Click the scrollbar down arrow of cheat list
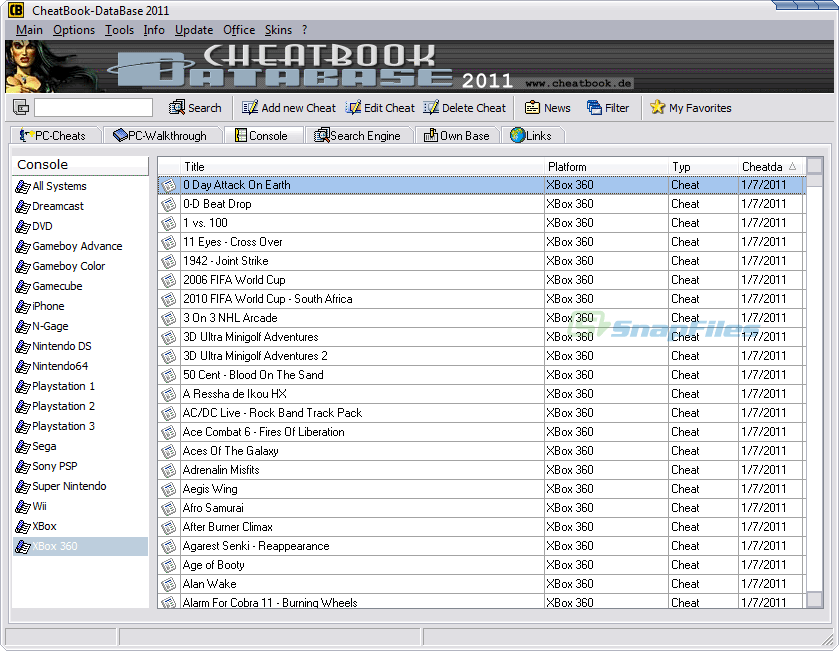This screenshot has width=839, height=651. click(x=814, y=599)
